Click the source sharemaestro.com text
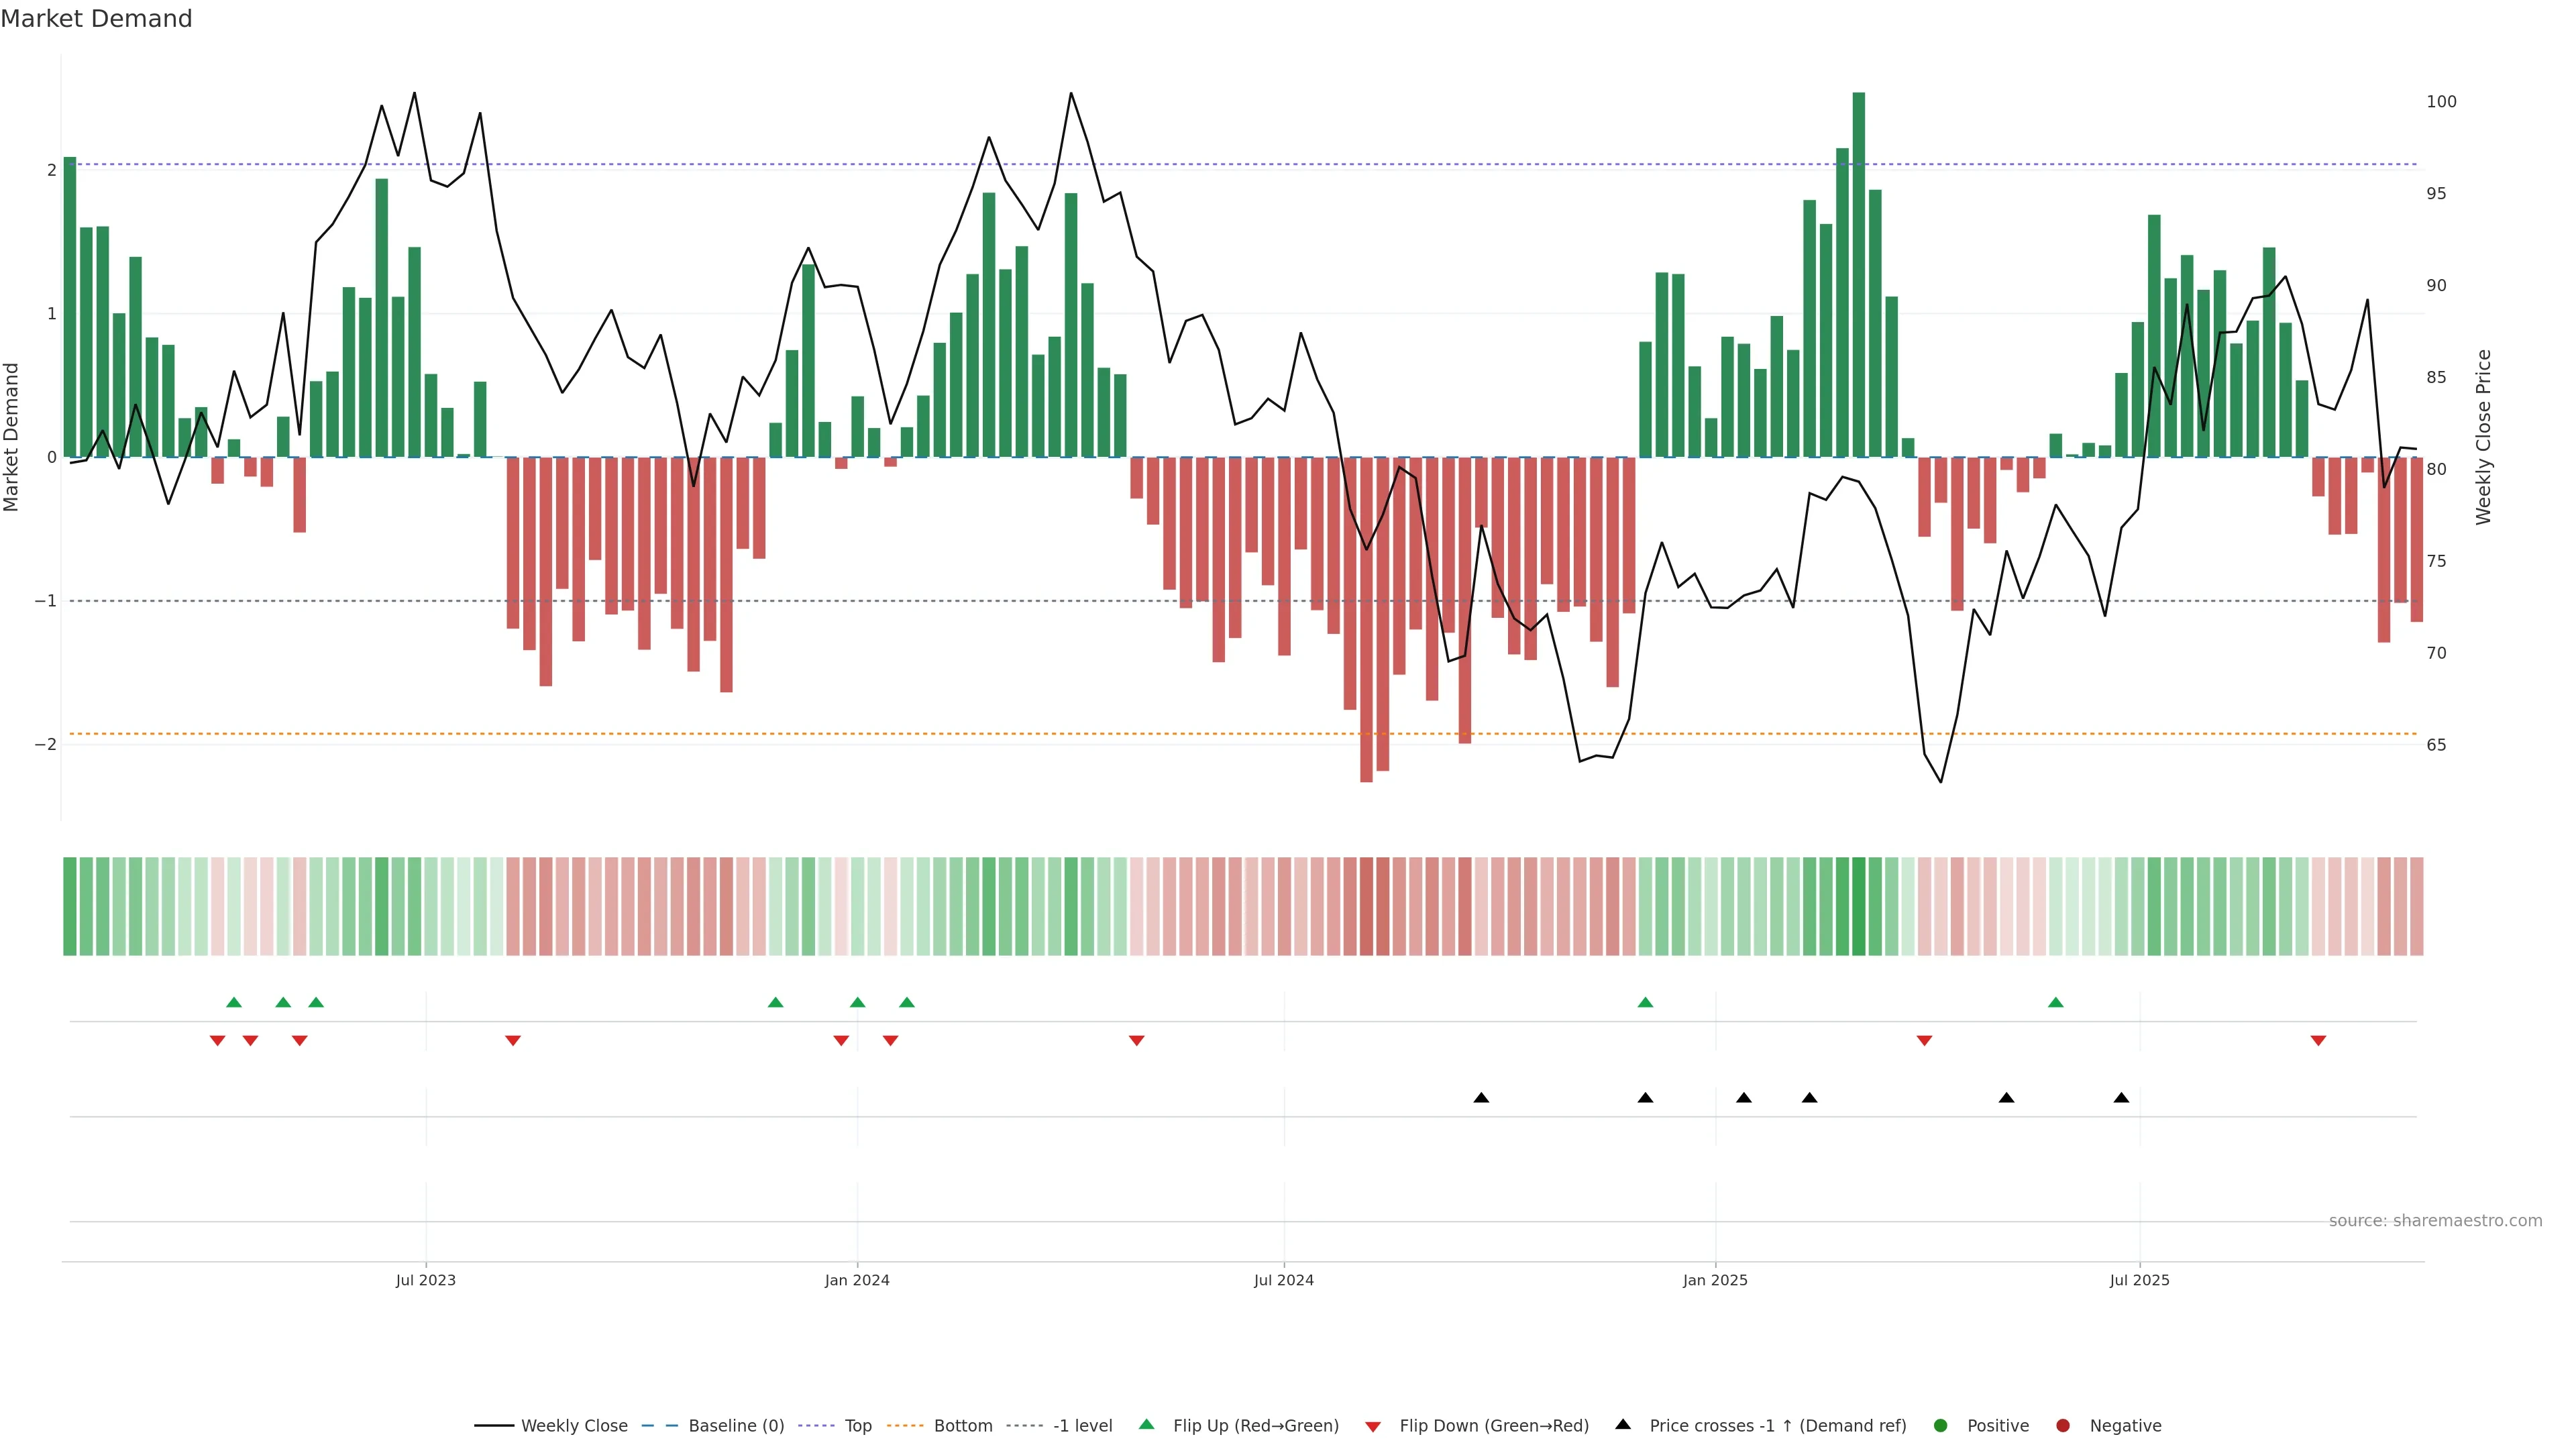The height and width of the screenshot is (1449, 2576). [x=2435, y=1220]
